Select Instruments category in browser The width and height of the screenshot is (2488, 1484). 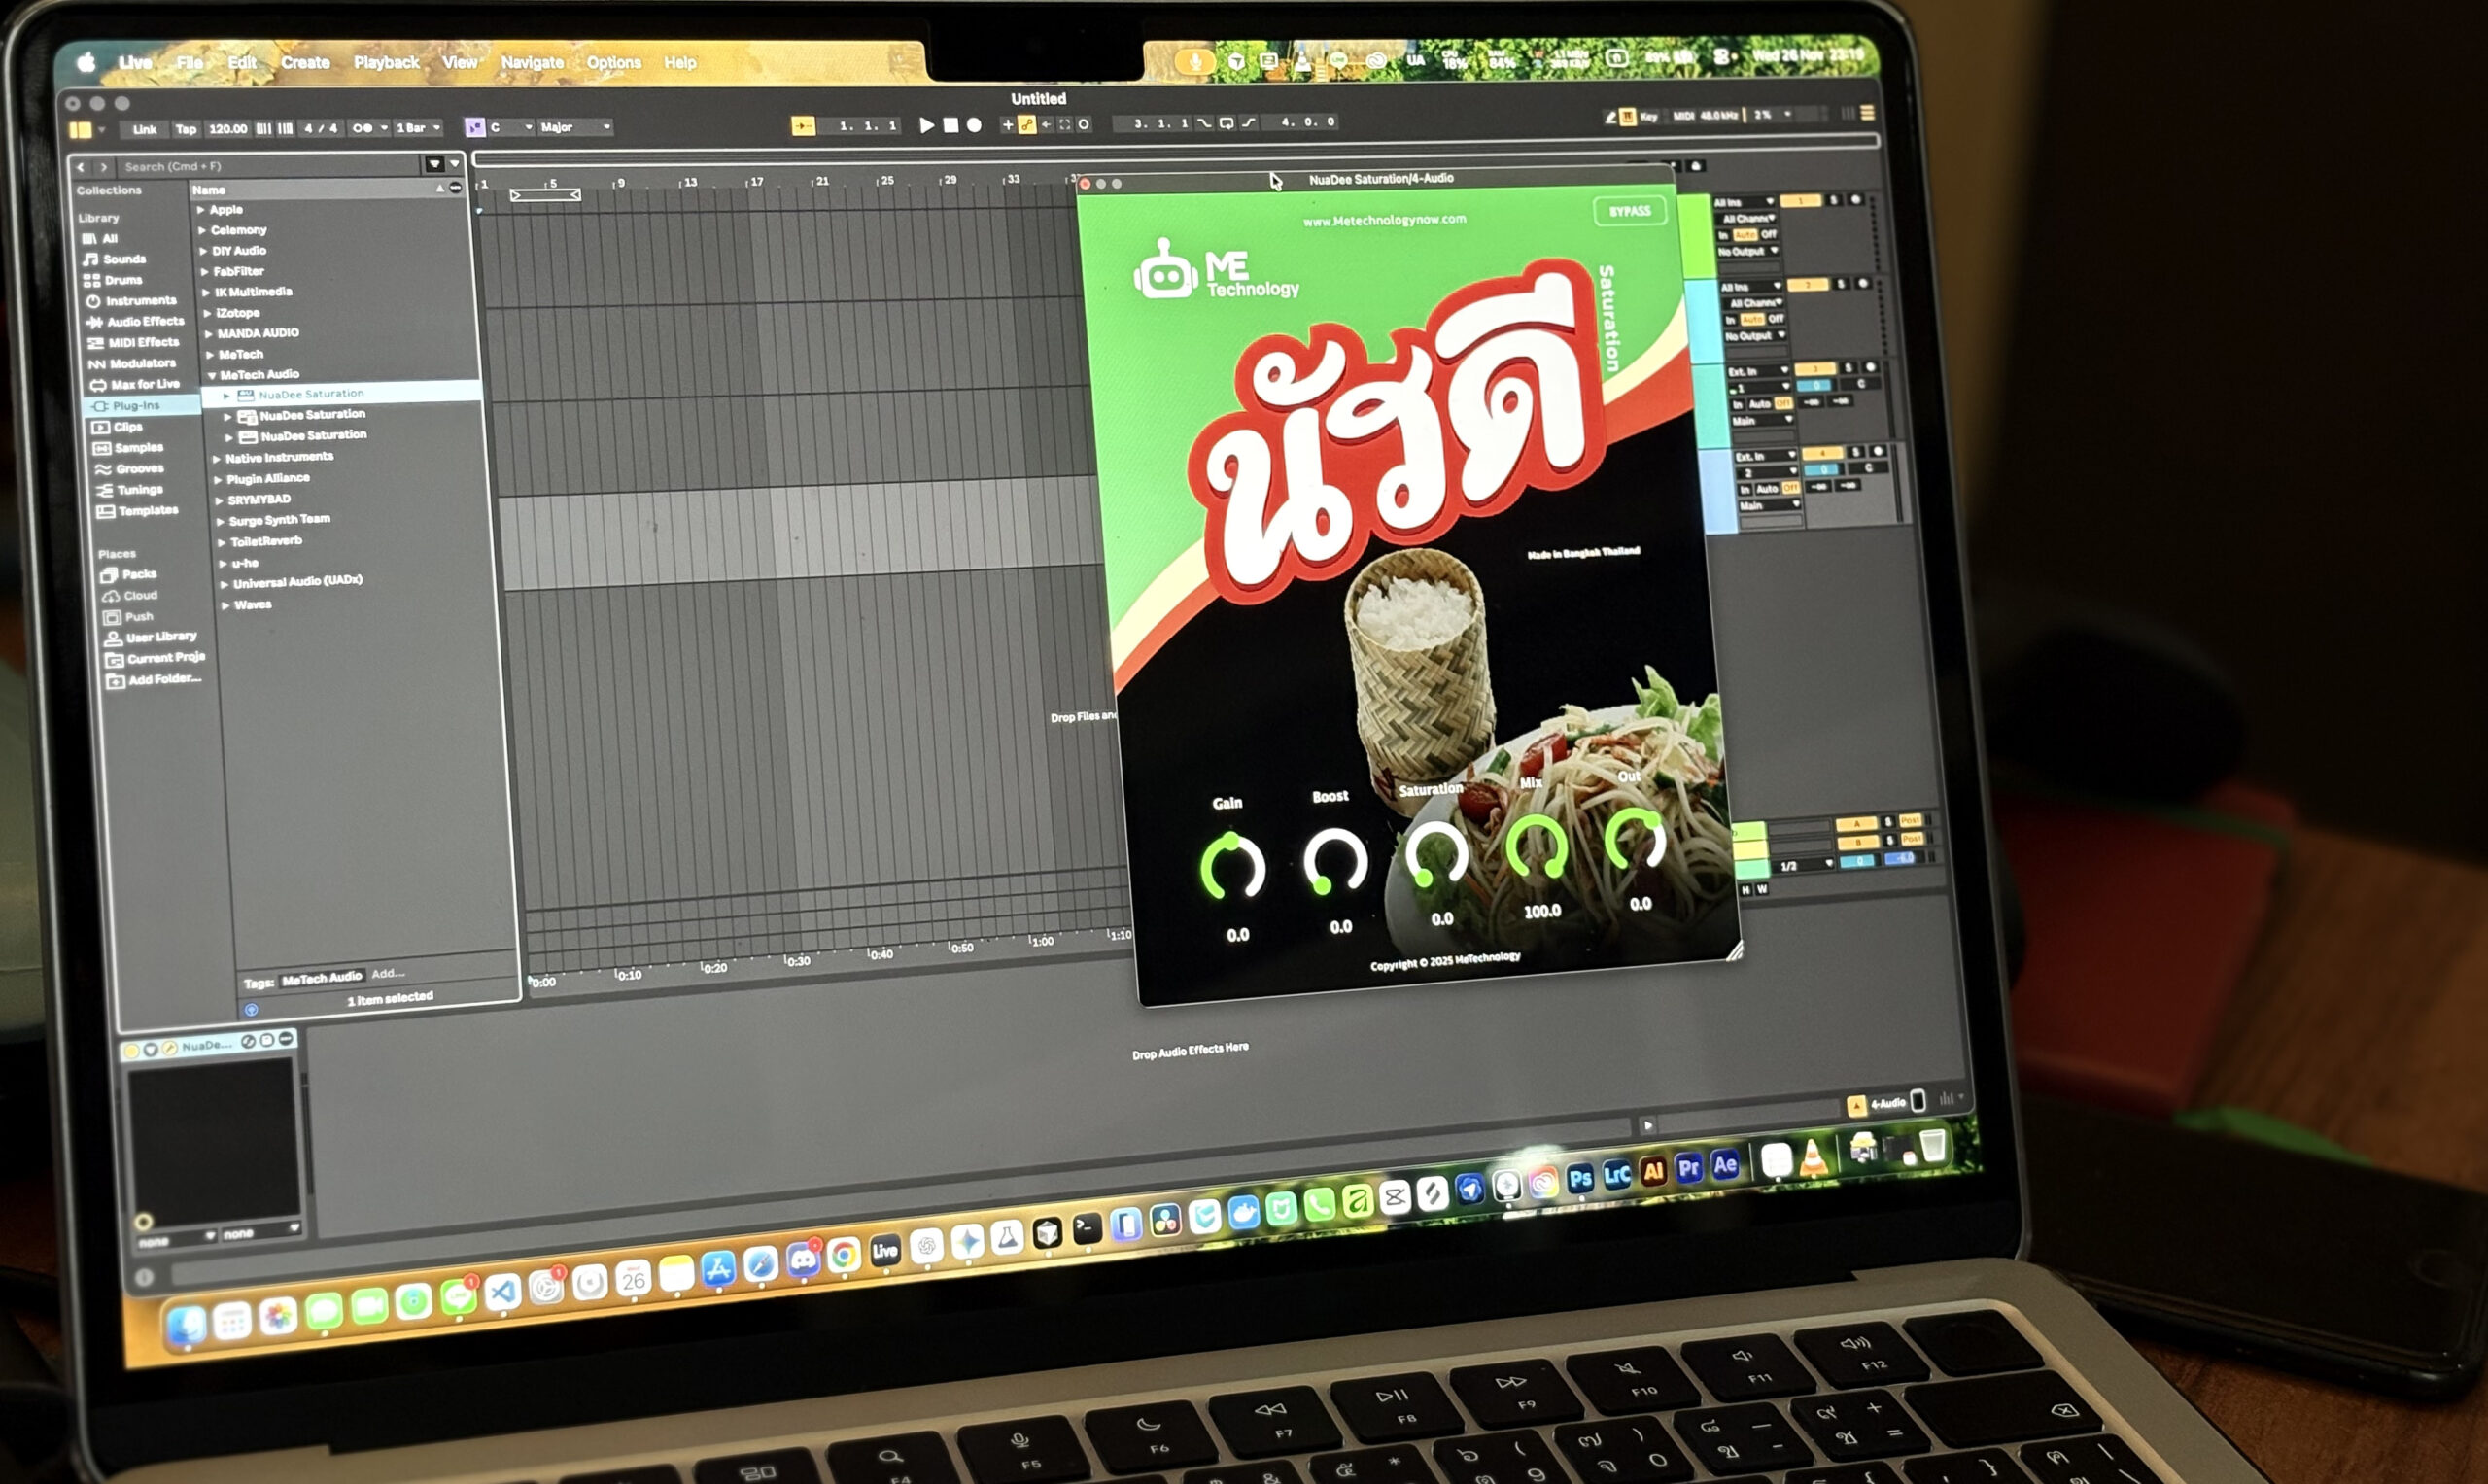tap(131, 300)
